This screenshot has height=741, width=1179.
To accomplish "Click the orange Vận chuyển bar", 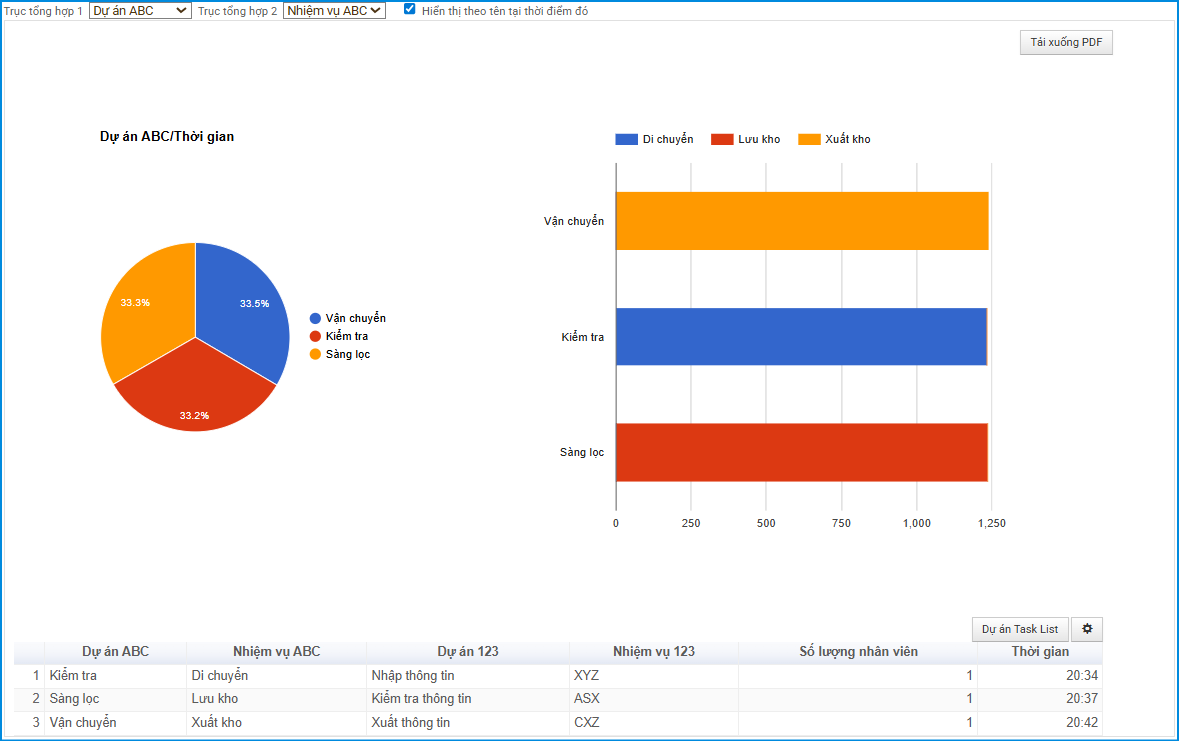I will pyautogui.click(x=801, y=221).
